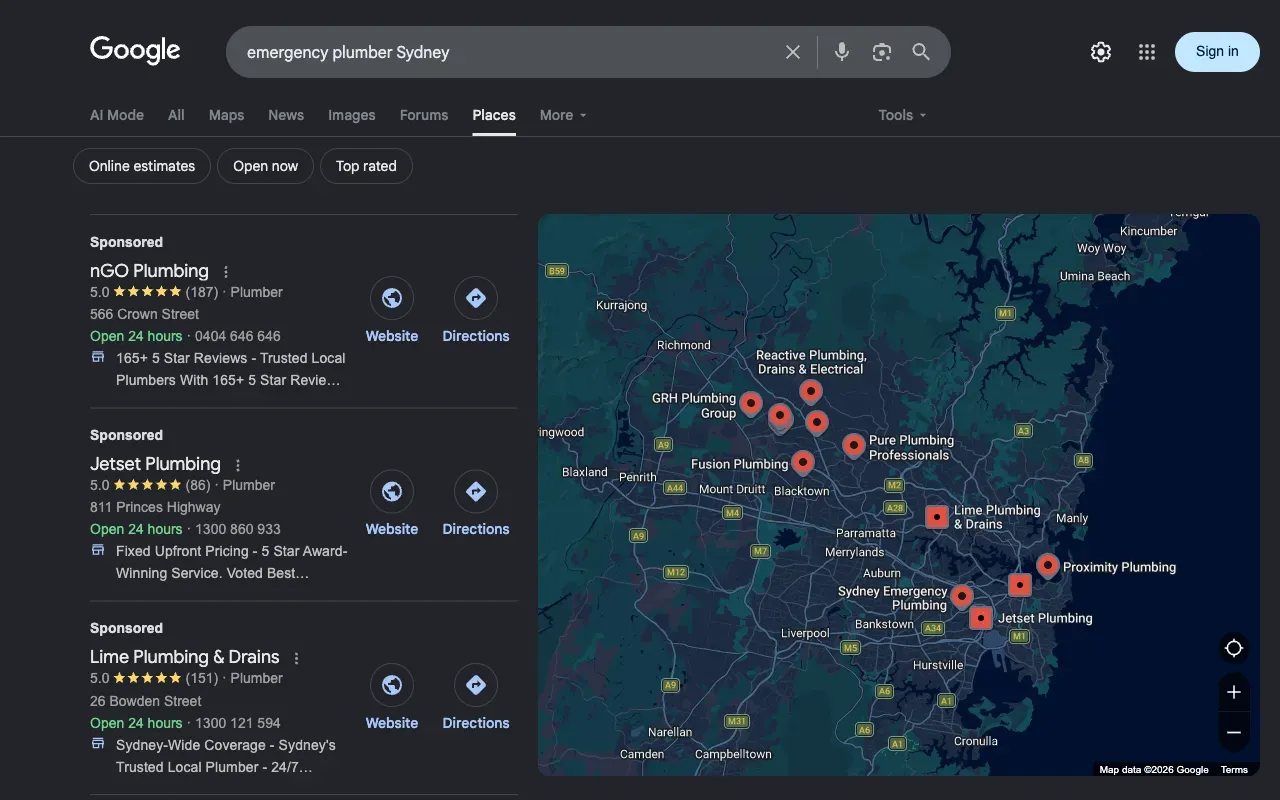Select Sydney Emergency Plumbing map pin

pos(962,597)
